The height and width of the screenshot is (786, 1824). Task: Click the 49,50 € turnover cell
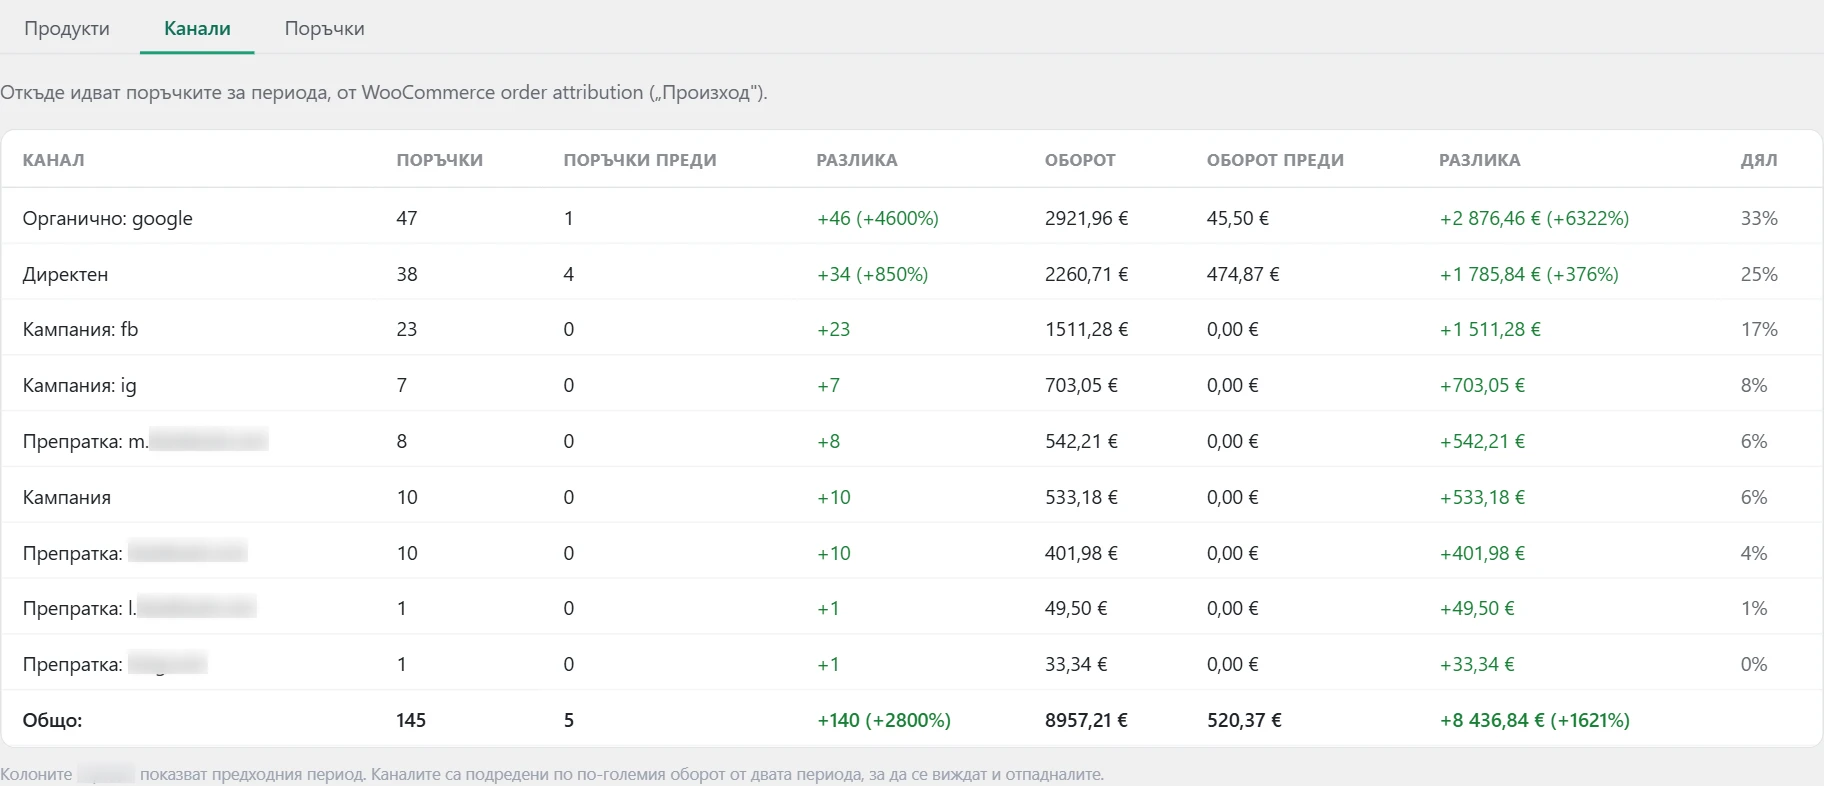coord(1076,608)
